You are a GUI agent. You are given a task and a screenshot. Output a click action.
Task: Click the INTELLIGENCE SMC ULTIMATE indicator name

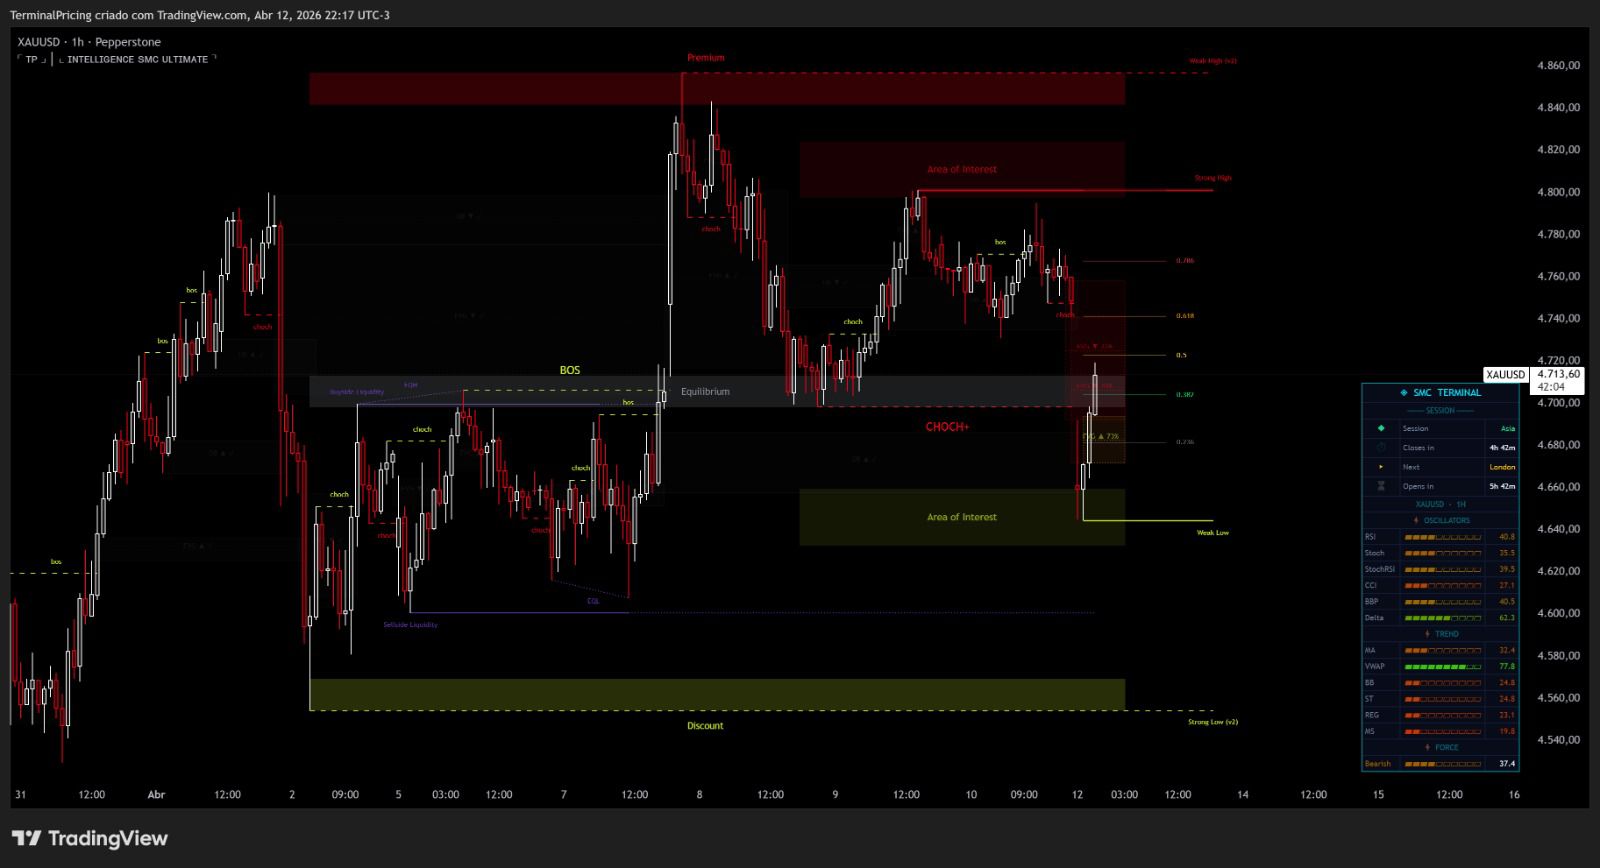point(137,60)
